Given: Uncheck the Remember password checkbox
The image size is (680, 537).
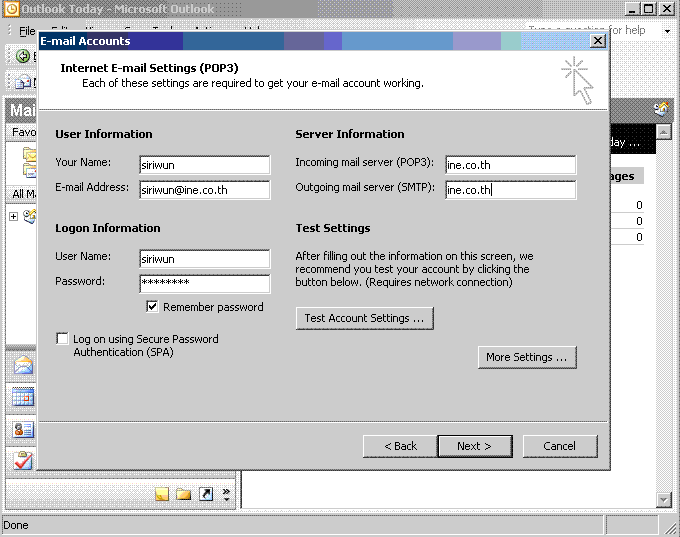Looking at the screenshot, I should click(153, 307).
